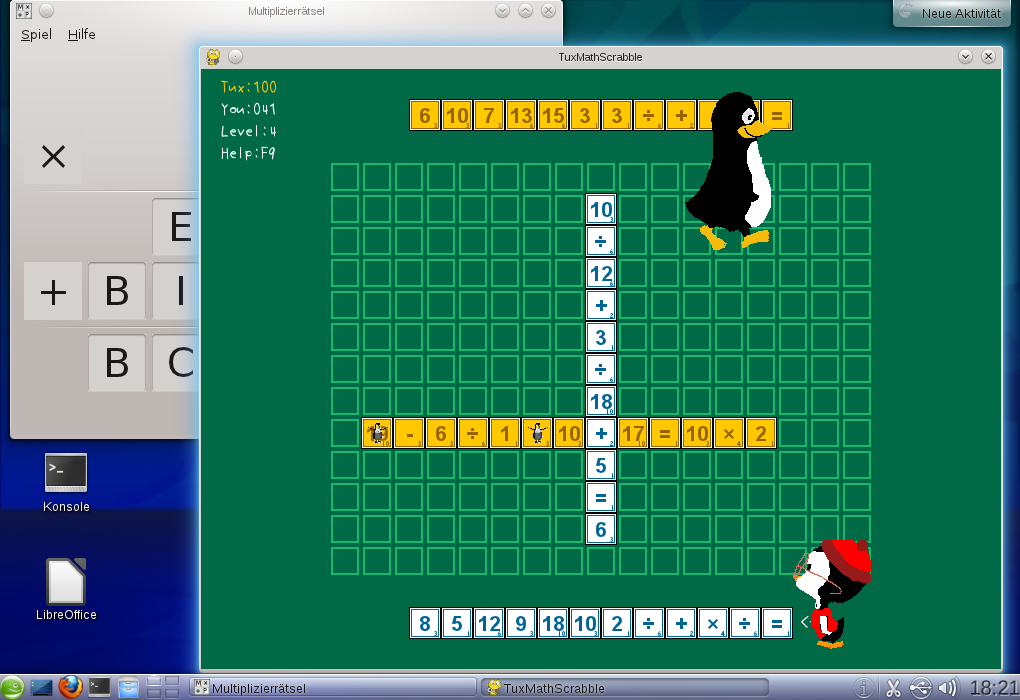The width and height of the screenshot is (1020, 700).
Task: Click the Level:4 text
Action: (248, 131)
